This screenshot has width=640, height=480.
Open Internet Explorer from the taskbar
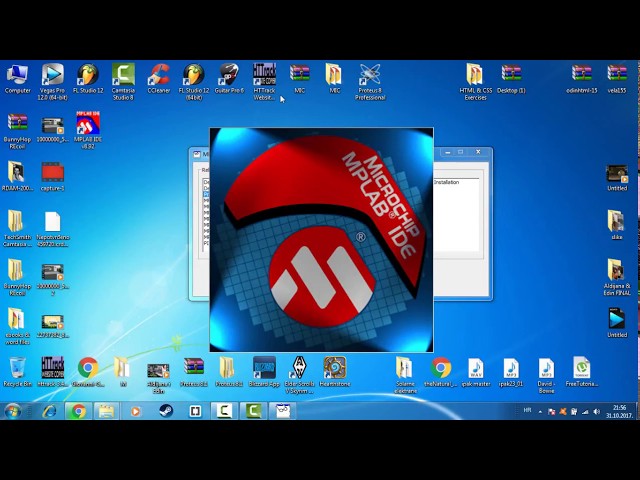pos(49,411)
